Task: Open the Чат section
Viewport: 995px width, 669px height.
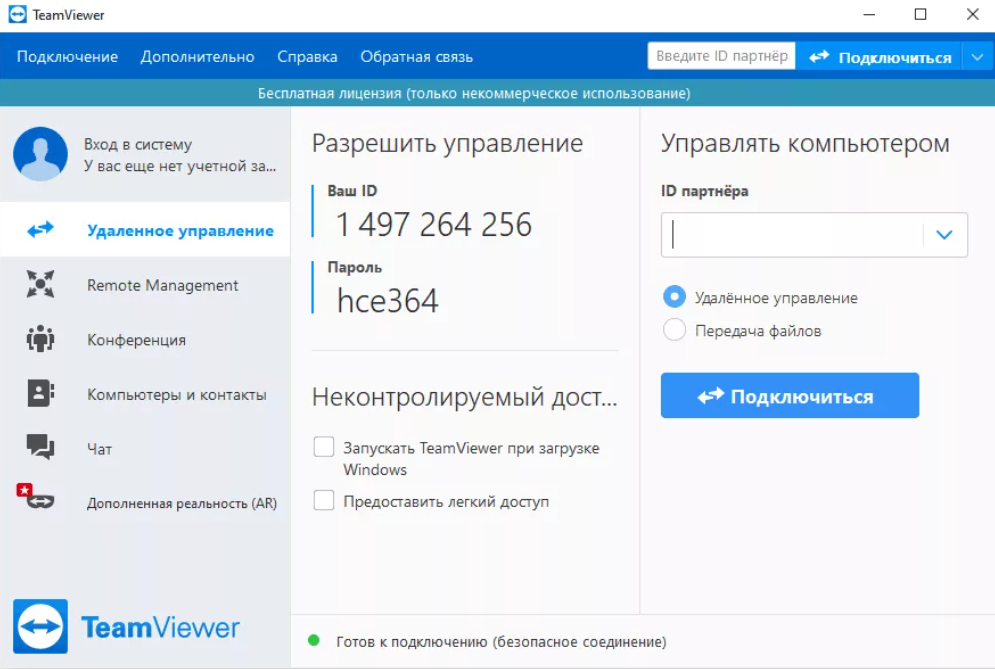Action: point(145,449)
